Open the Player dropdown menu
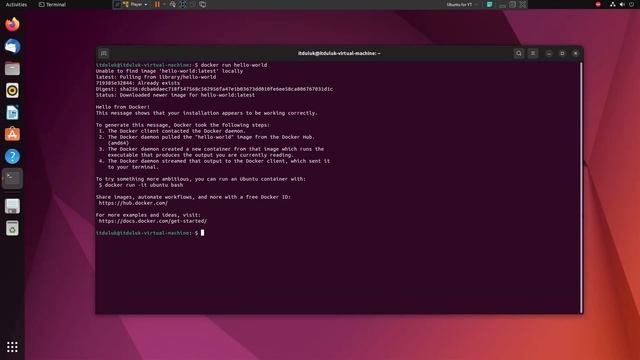Viewport: 640px width, 360px height. click(x=135, y=4)
